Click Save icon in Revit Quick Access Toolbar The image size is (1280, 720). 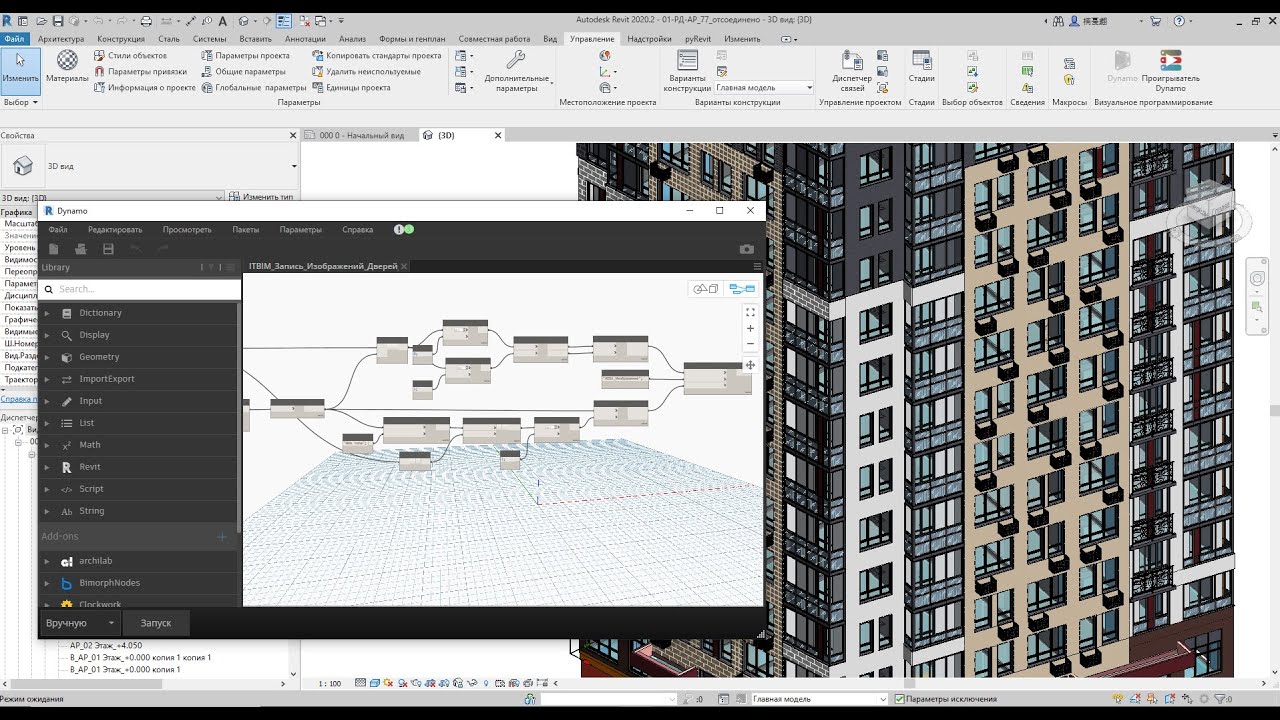click(58, 21)
